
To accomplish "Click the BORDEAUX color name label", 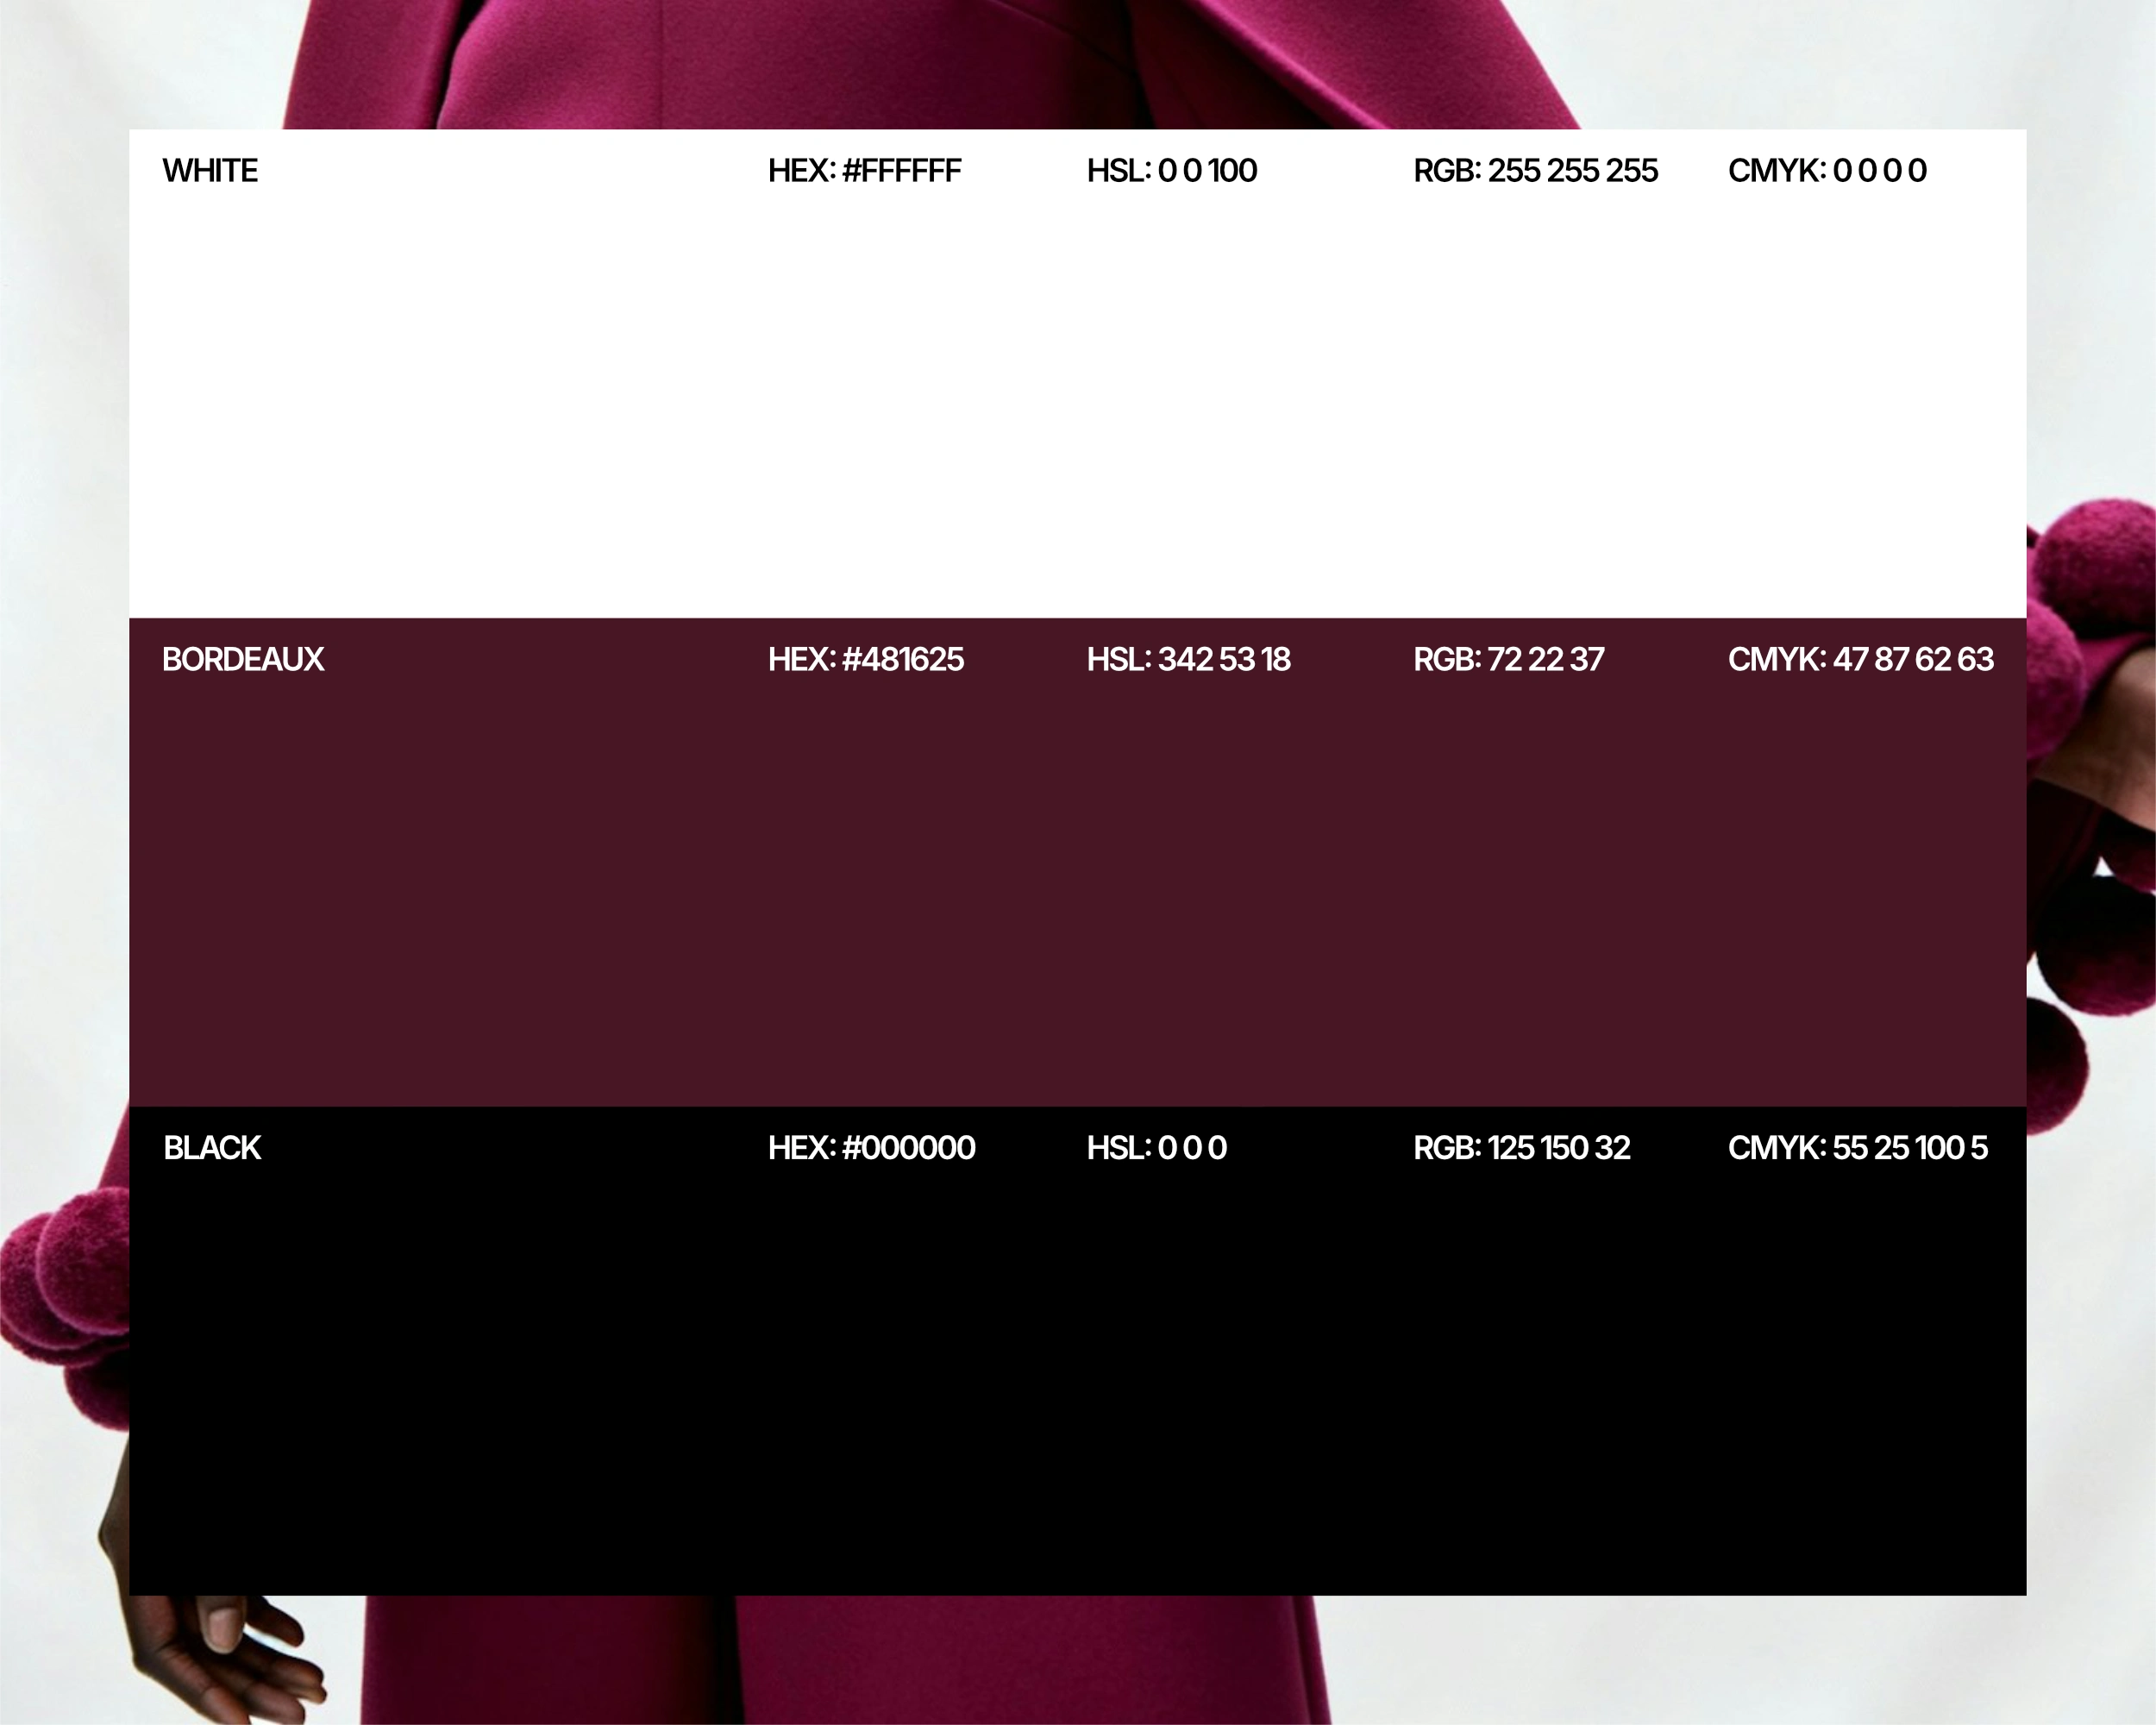I will (243, 659).
